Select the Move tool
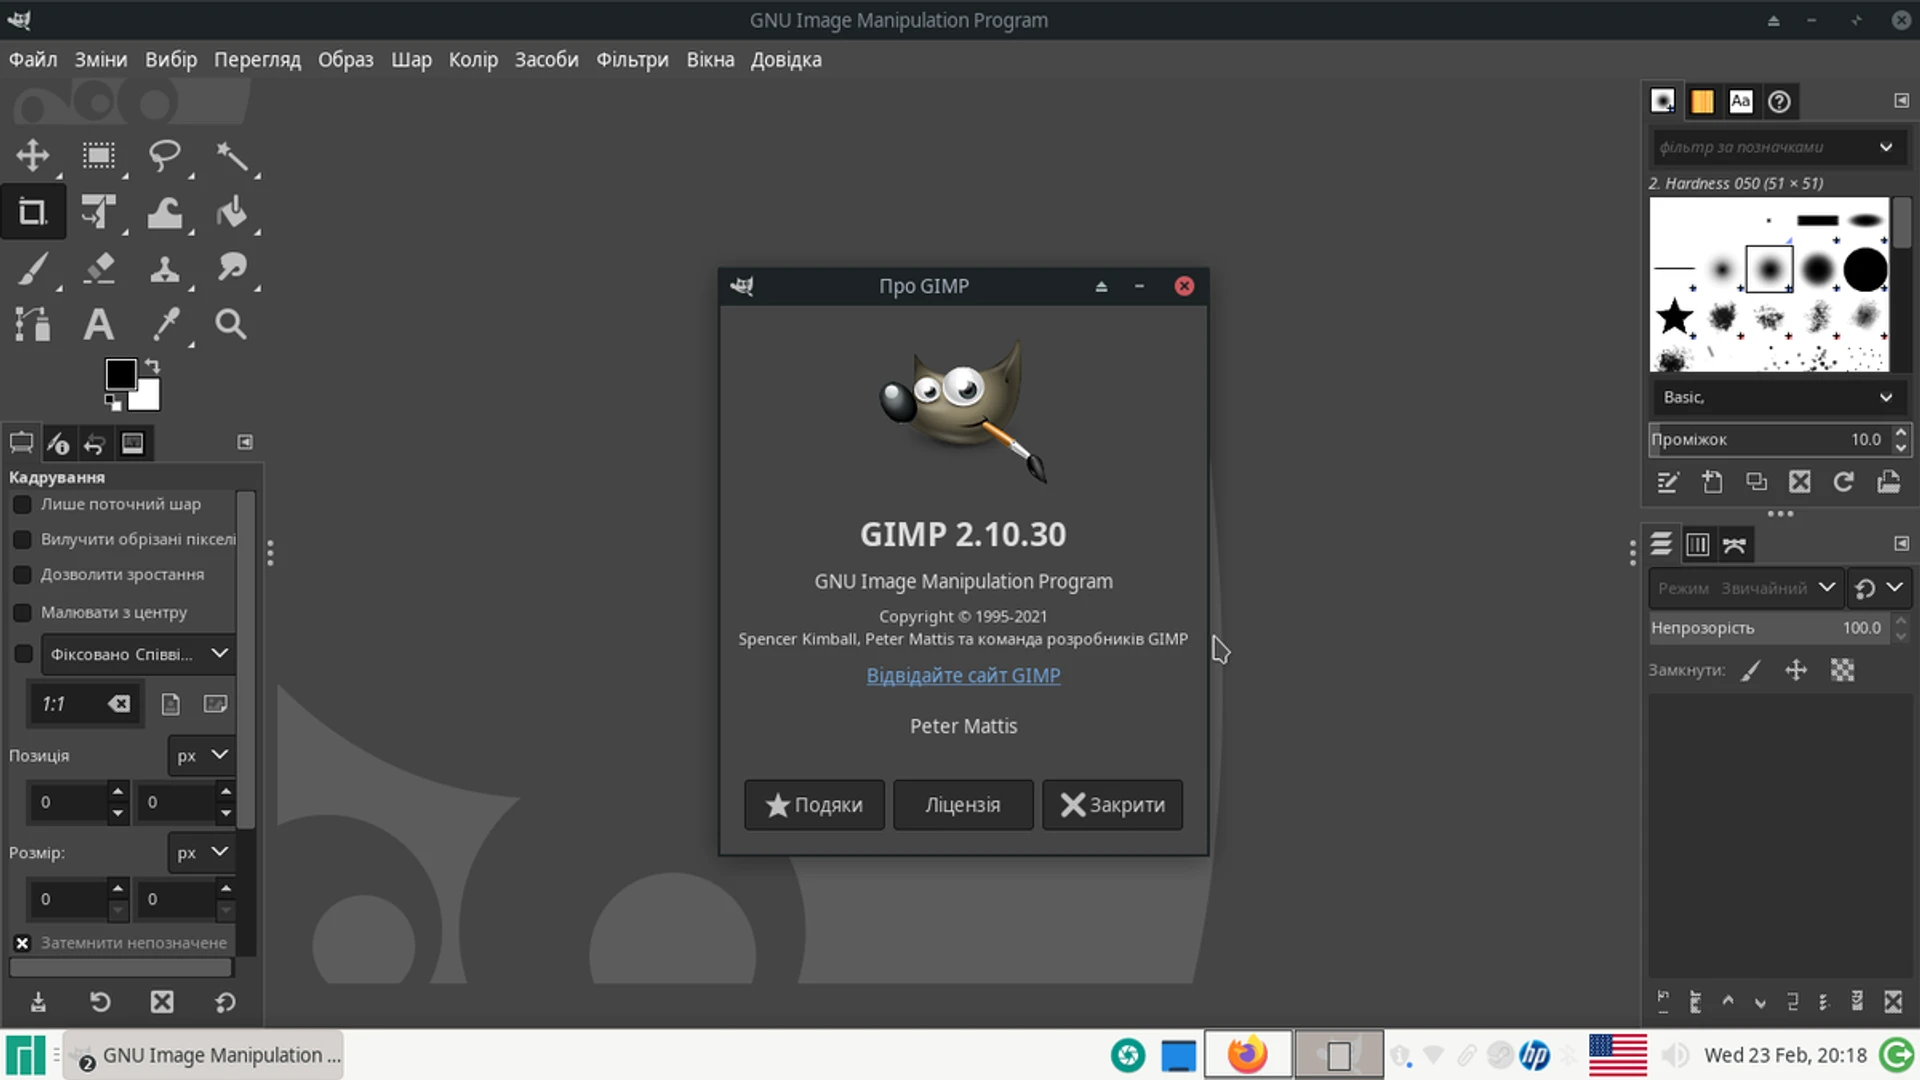Viewport: 1920px width, 1080px height. [x=32, y=155]
